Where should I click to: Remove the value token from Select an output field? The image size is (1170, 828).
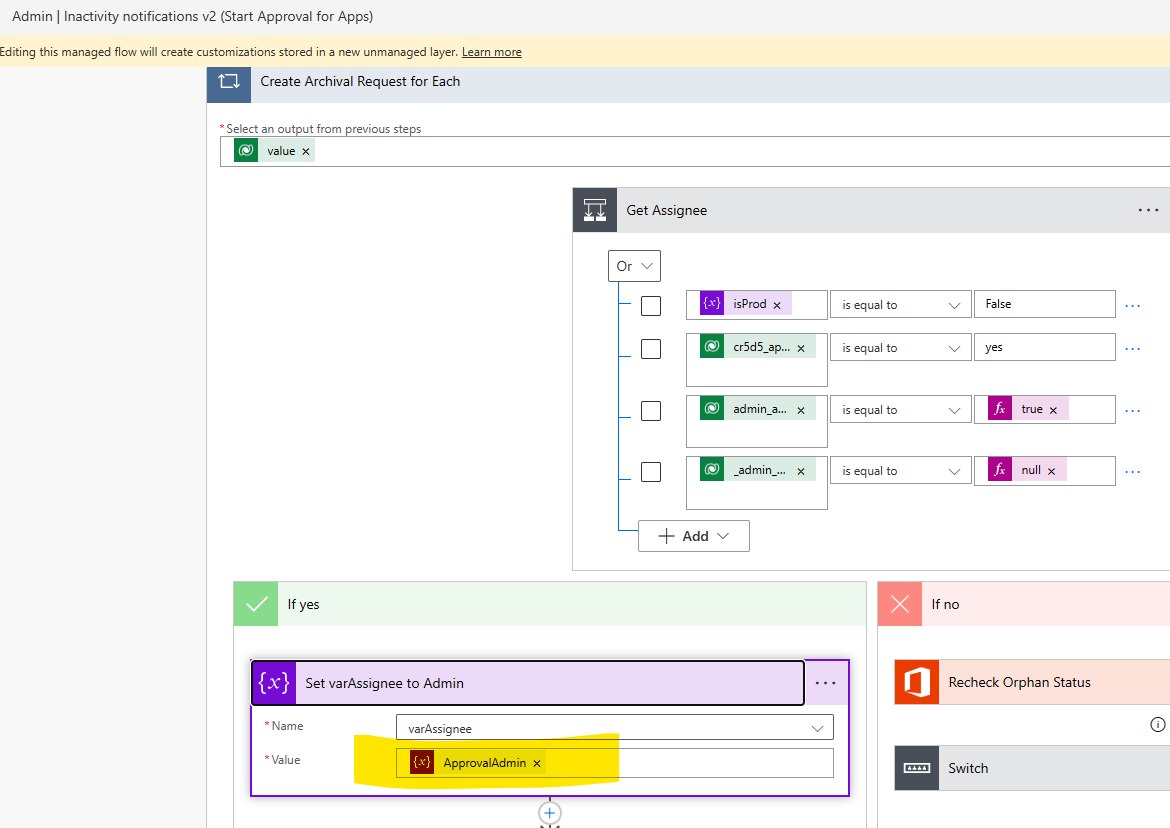pos(306,150)
